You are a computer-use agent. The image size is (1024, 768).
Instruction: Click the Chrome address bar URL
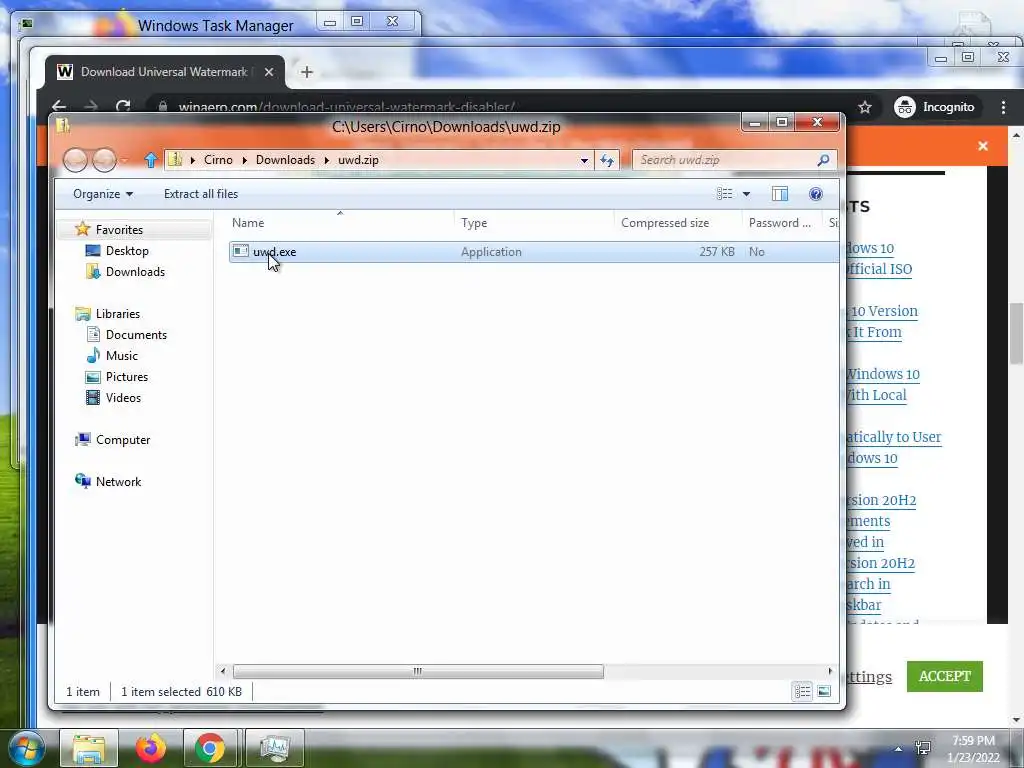(347, 106)
